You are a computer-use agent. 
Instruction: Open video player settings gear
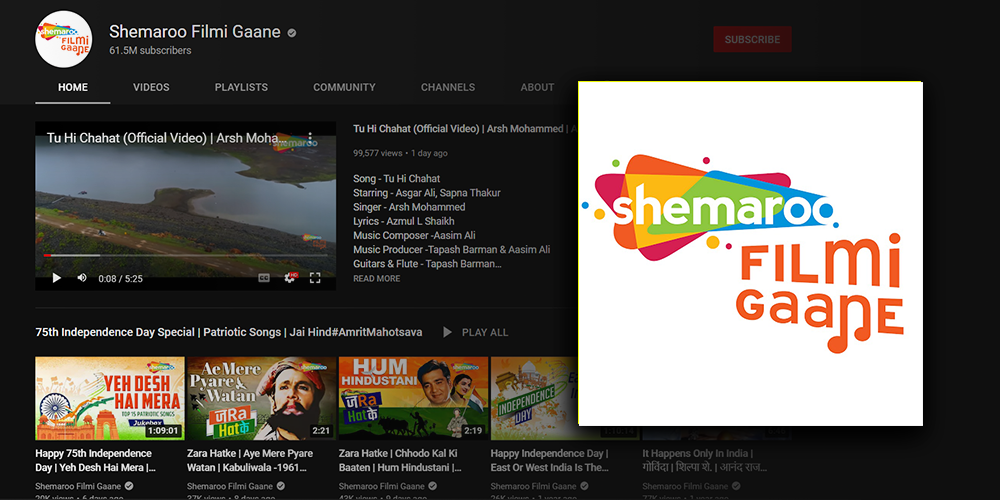coord(290,278)
